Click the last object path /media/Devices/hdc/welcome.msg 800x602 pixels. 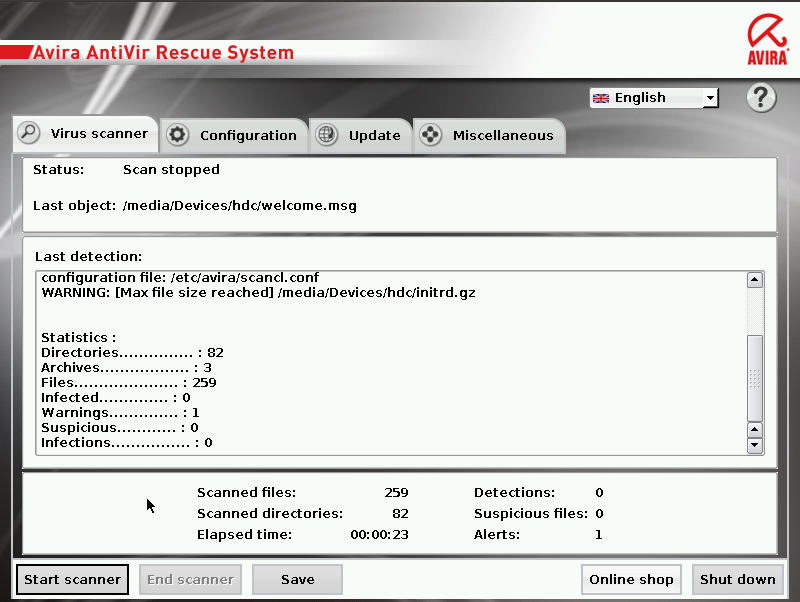point(240,206)
